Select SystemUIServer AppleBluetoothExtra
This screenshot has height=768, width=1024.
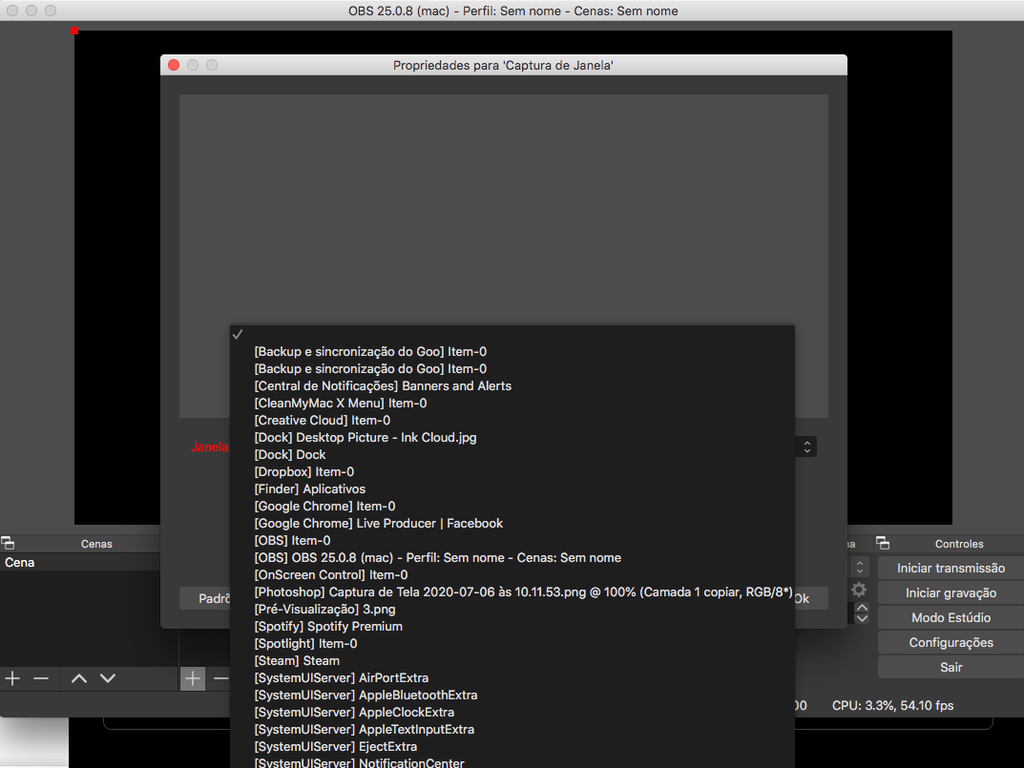512,695
